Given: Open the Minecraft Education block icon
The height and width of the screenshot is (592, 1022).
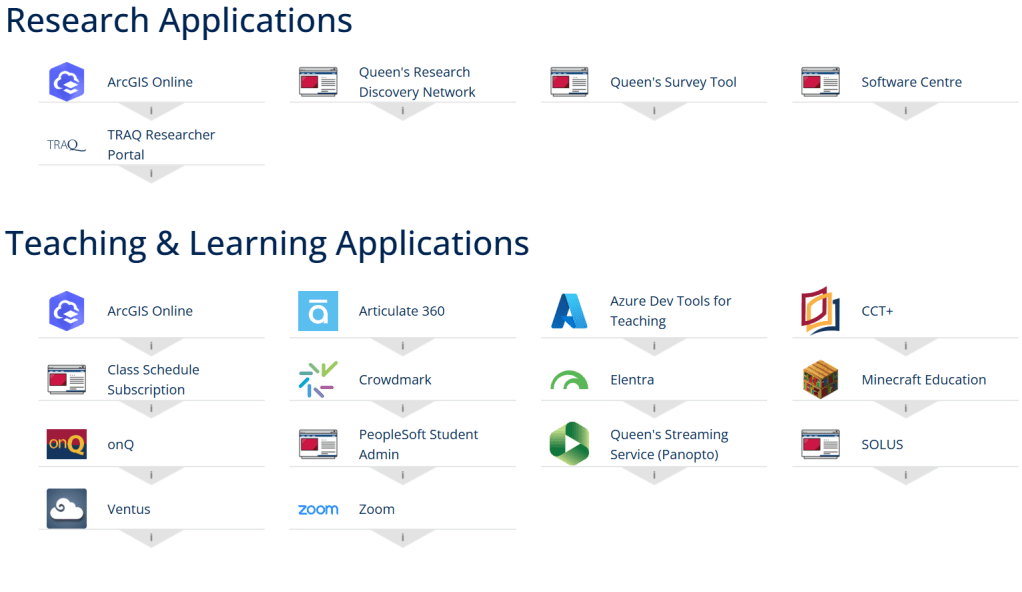Looking at the screenshot, I should [820, 380].
